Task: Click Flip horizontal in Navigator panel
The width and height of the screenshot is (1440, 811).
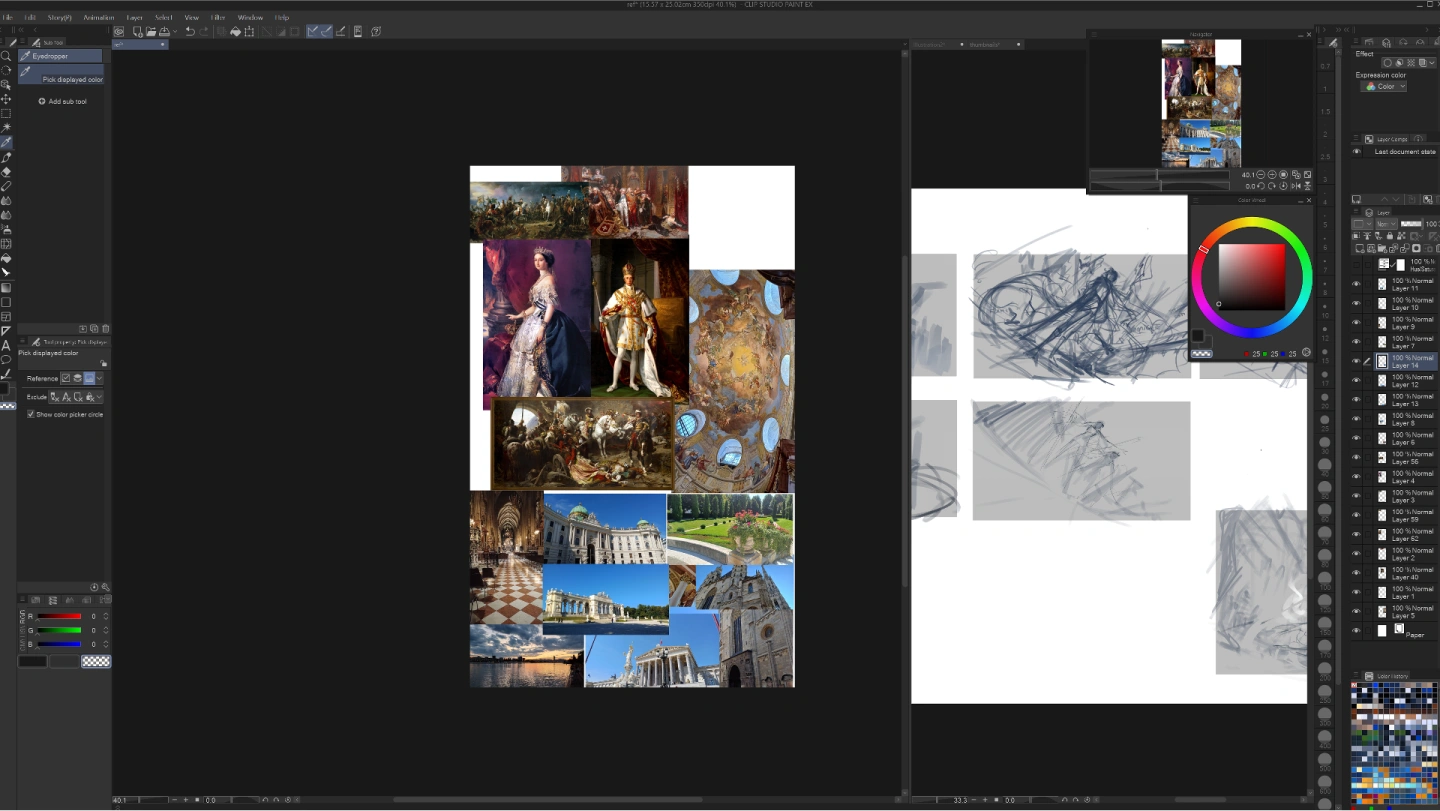Action: (x=1296, y=186)
